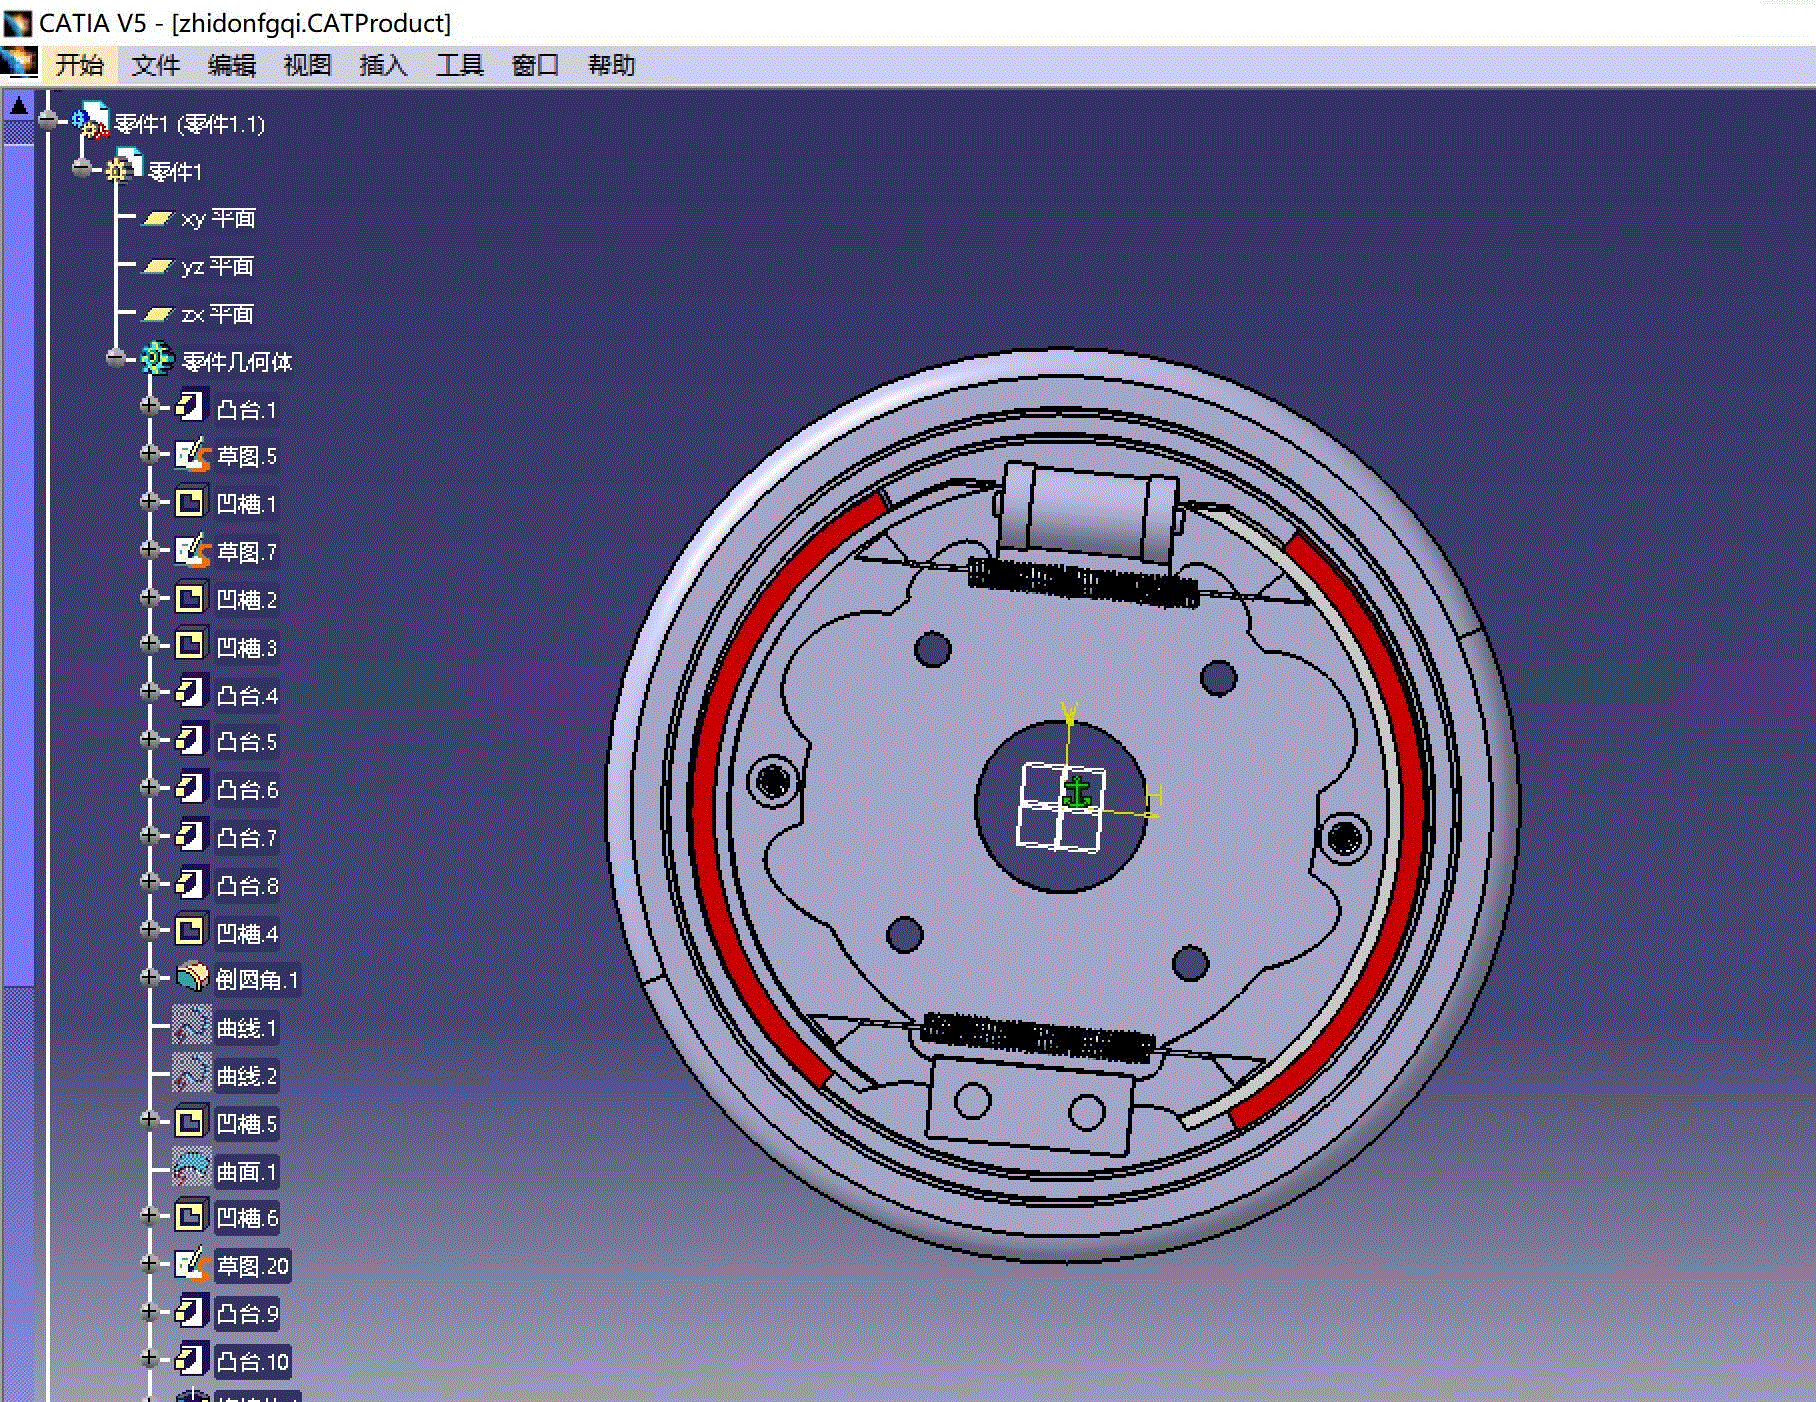Expand the 凹槽.2 node
Screen dimensions: 1816x1402
click(x=150, y=598)
